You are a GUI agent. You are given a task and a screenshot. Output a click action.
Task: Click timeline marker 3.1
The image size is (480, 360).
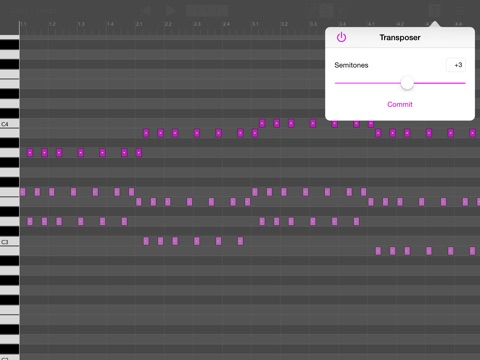pos(255,24)
